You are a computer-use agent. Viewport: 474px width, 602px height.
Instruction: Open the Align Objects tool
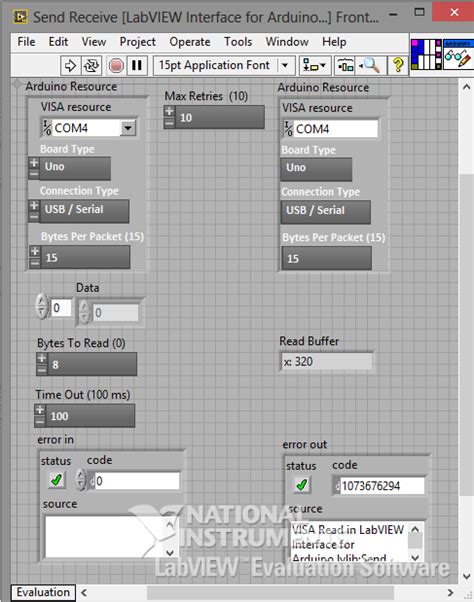(x=314, y=66)
